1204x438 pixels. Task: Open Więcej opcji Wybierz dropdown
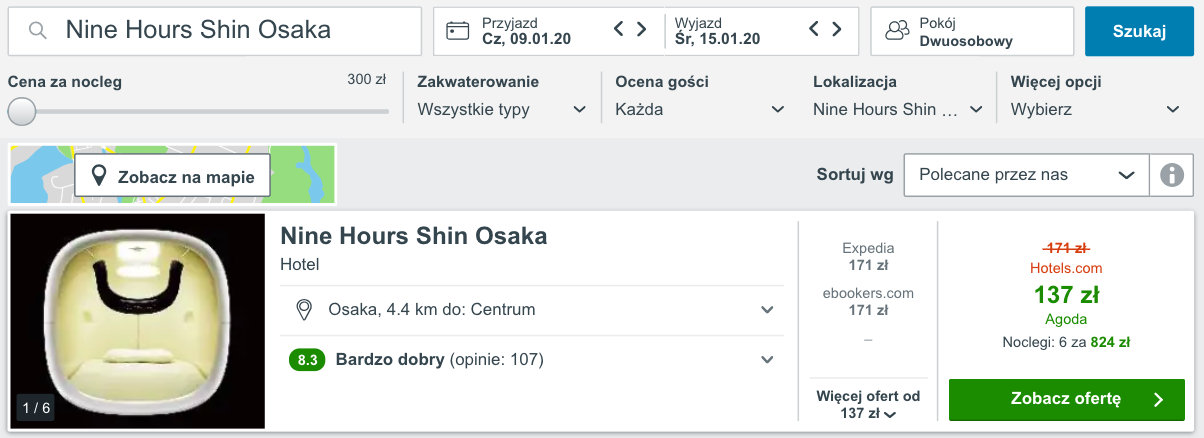pyautogui.click(x=1096, y=109)
